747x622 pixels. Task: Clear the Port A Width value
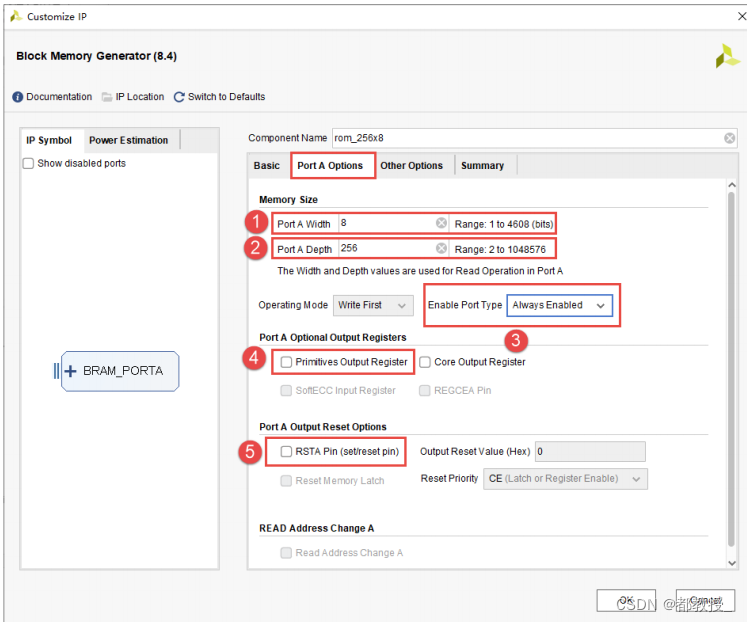(x=442, y=223)
